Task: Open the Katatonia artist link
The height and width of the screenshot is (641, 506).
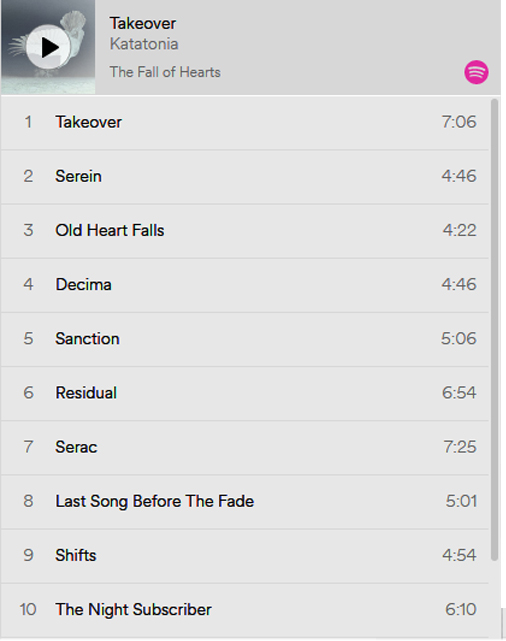Action: [144, 44]
